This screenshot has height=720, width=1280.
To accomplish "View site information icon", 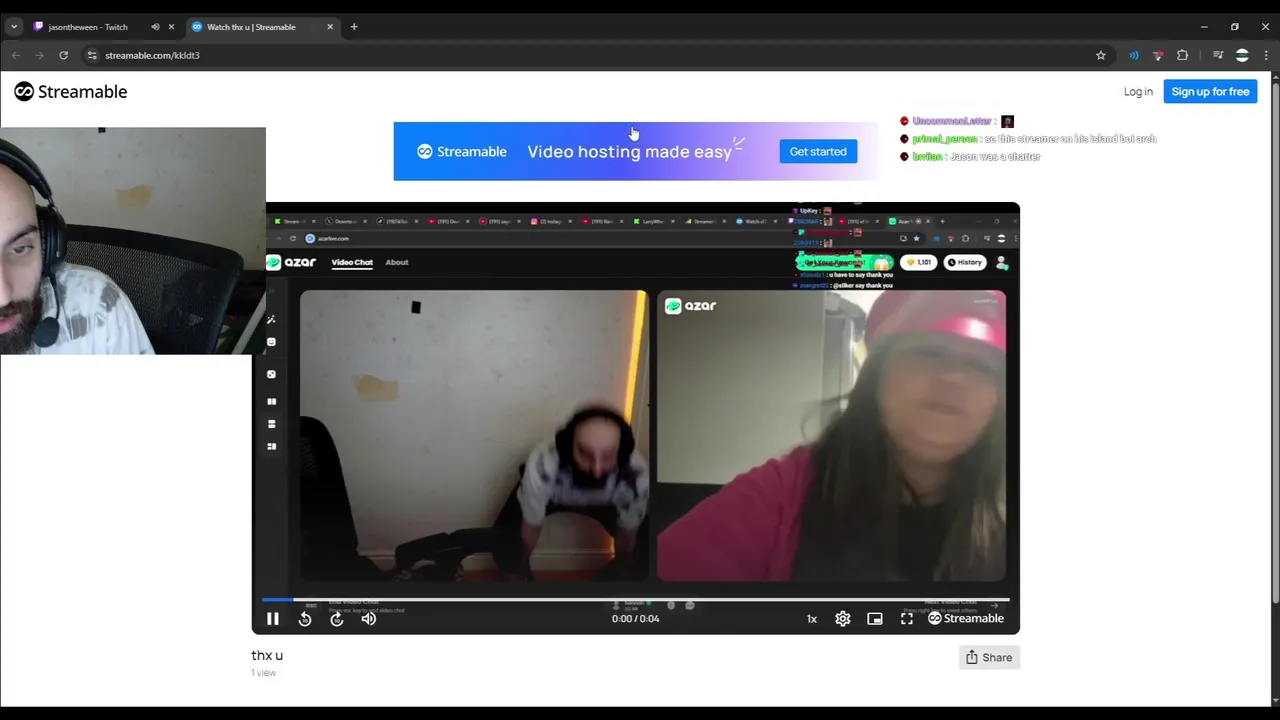I will coord(92,55).
